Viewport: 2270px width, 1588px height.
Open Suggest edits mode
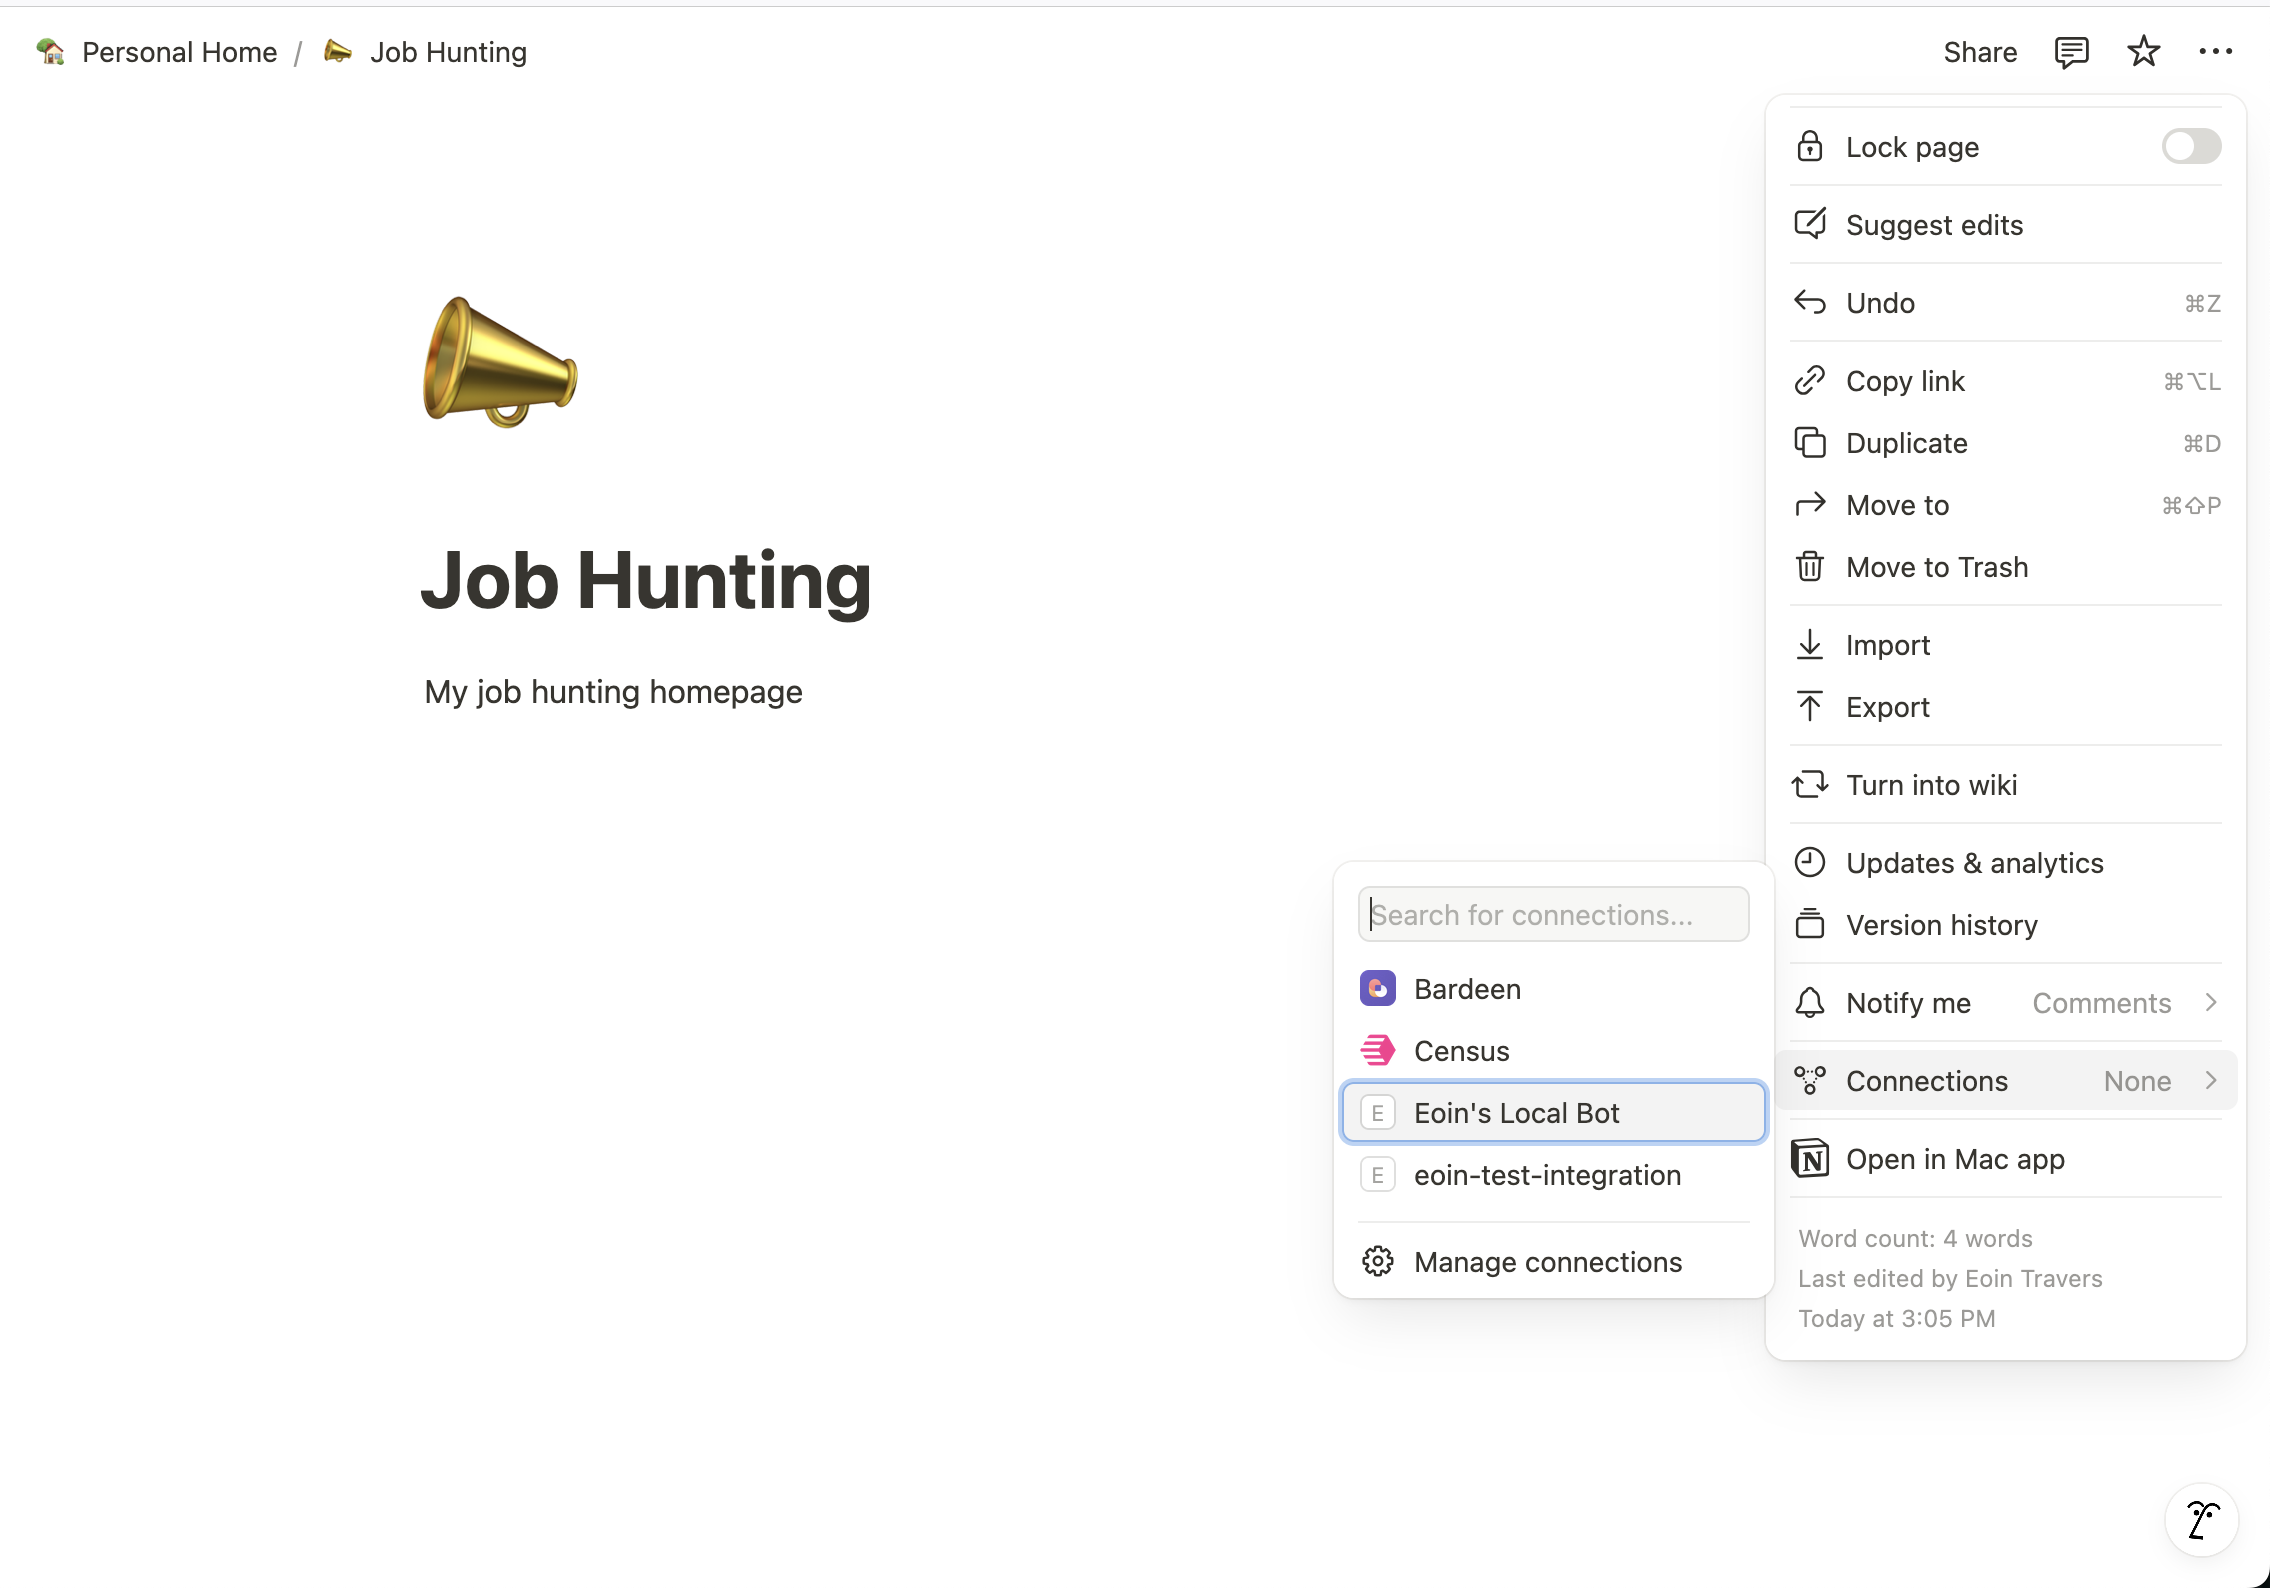tap(1933, 225)
